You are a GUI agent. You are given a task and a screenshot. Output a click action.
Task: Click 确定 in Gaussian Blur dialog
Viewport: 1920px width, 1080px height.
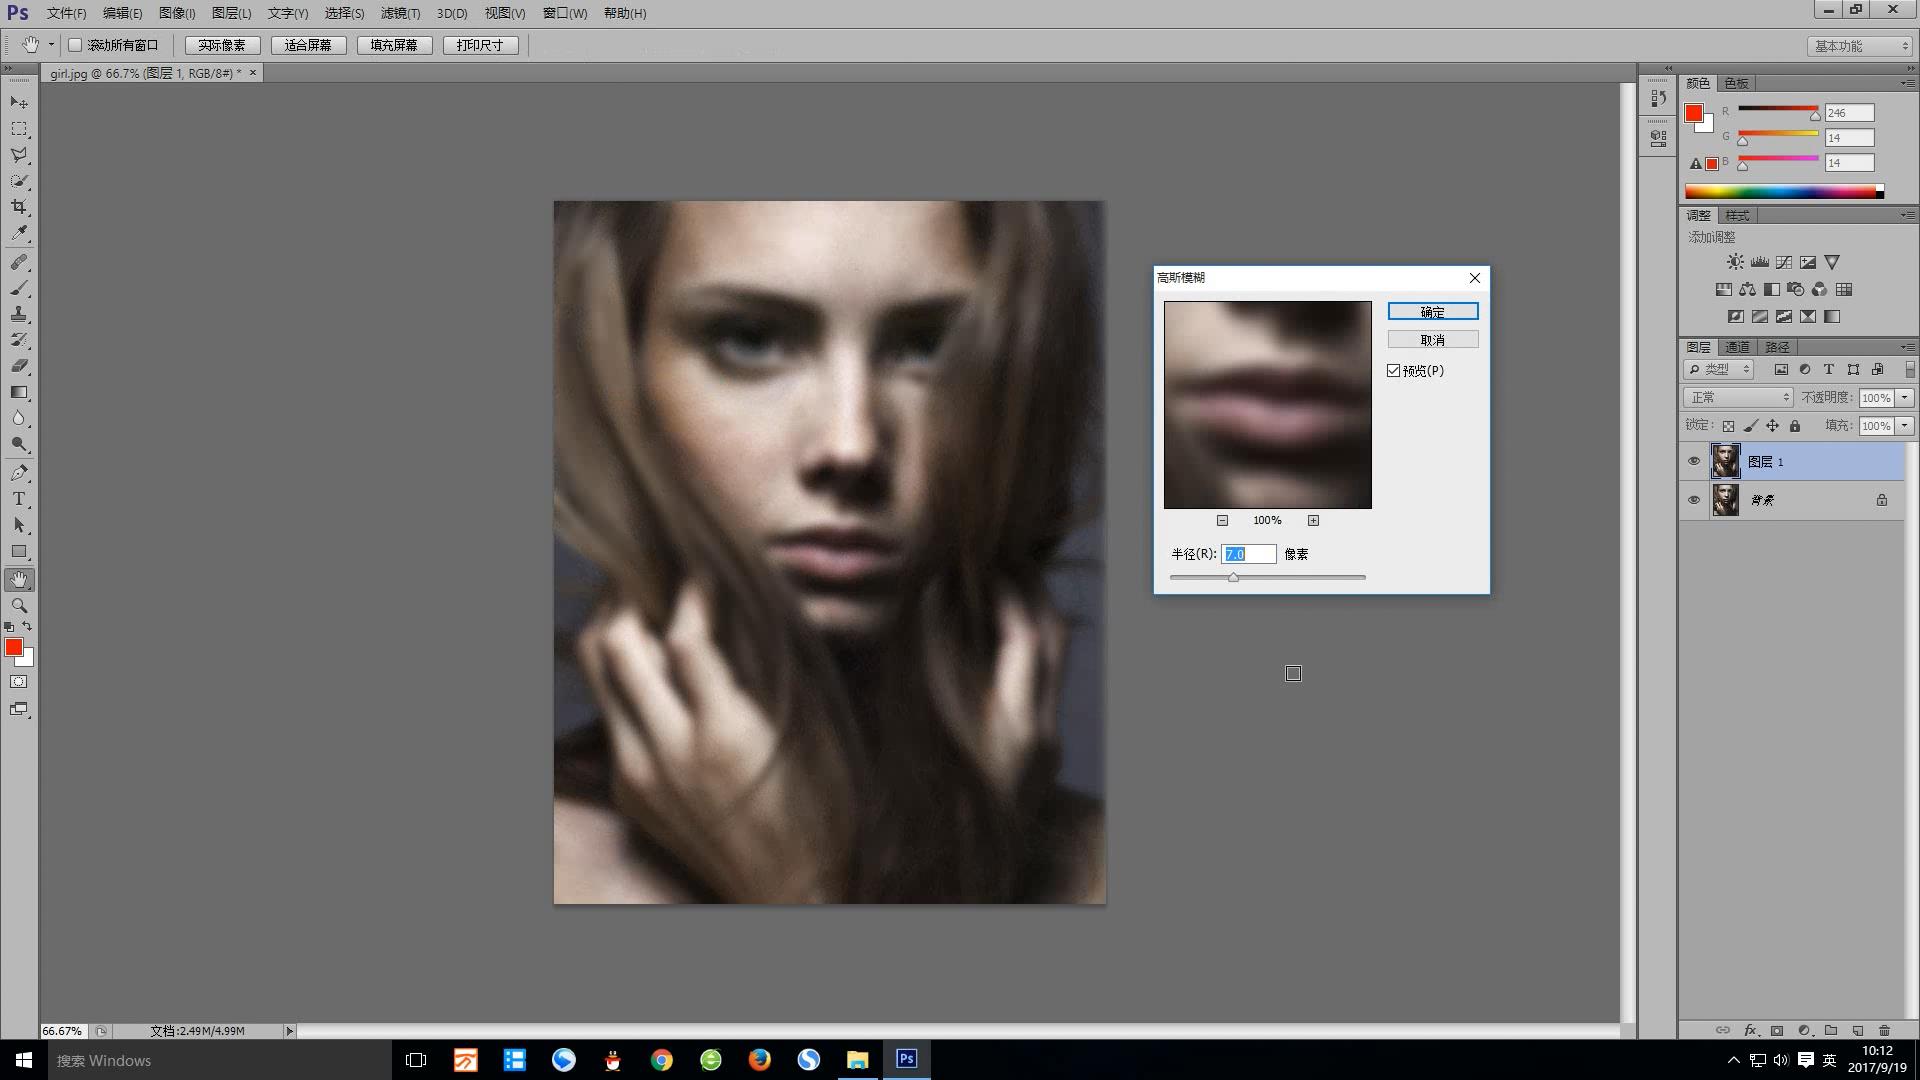[1432, 312]
